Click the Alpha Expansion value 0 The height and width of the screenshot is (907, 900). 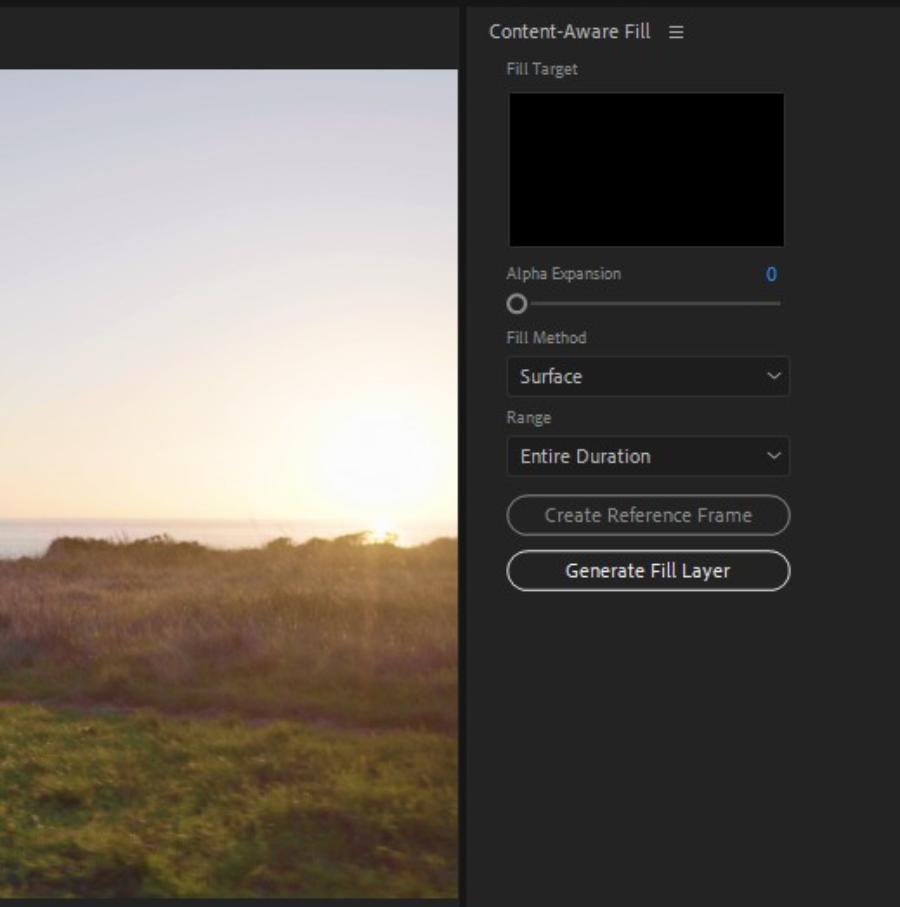point(771,274)
